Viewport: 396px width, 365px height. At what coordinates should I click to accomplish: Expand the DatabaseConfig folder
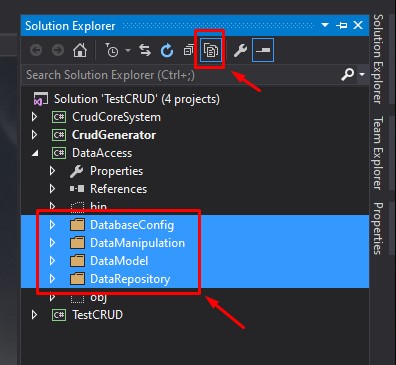point(52,225)
